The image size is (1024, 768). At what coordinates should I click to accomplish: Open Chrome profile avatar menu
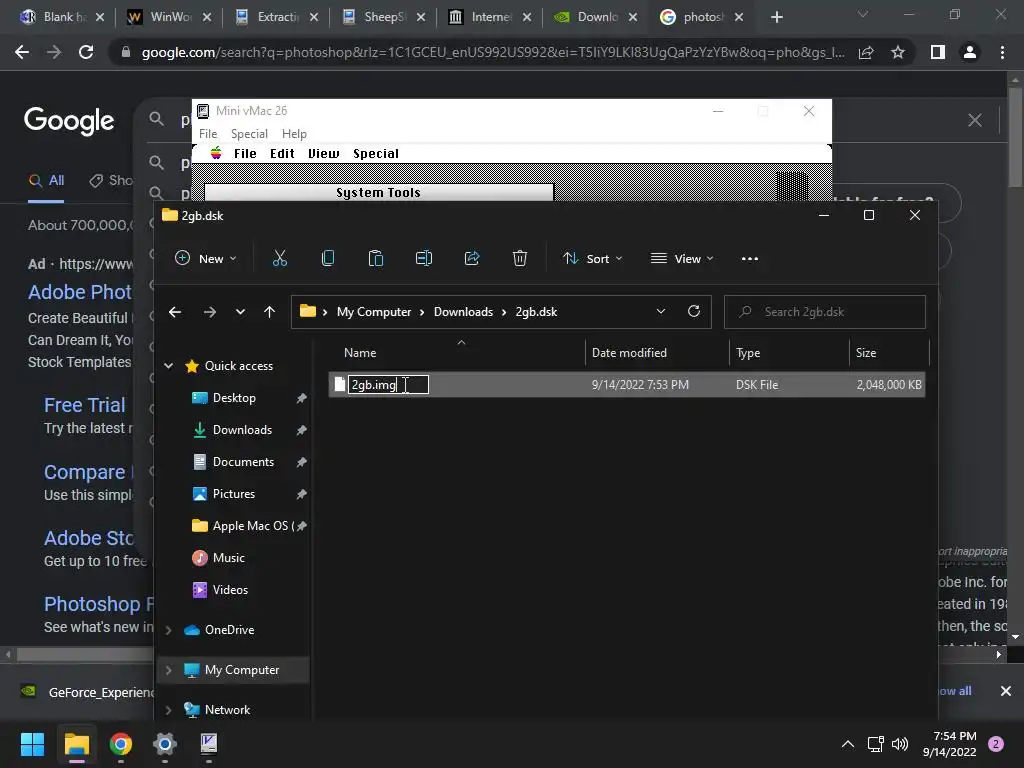[x=970, y=52]
